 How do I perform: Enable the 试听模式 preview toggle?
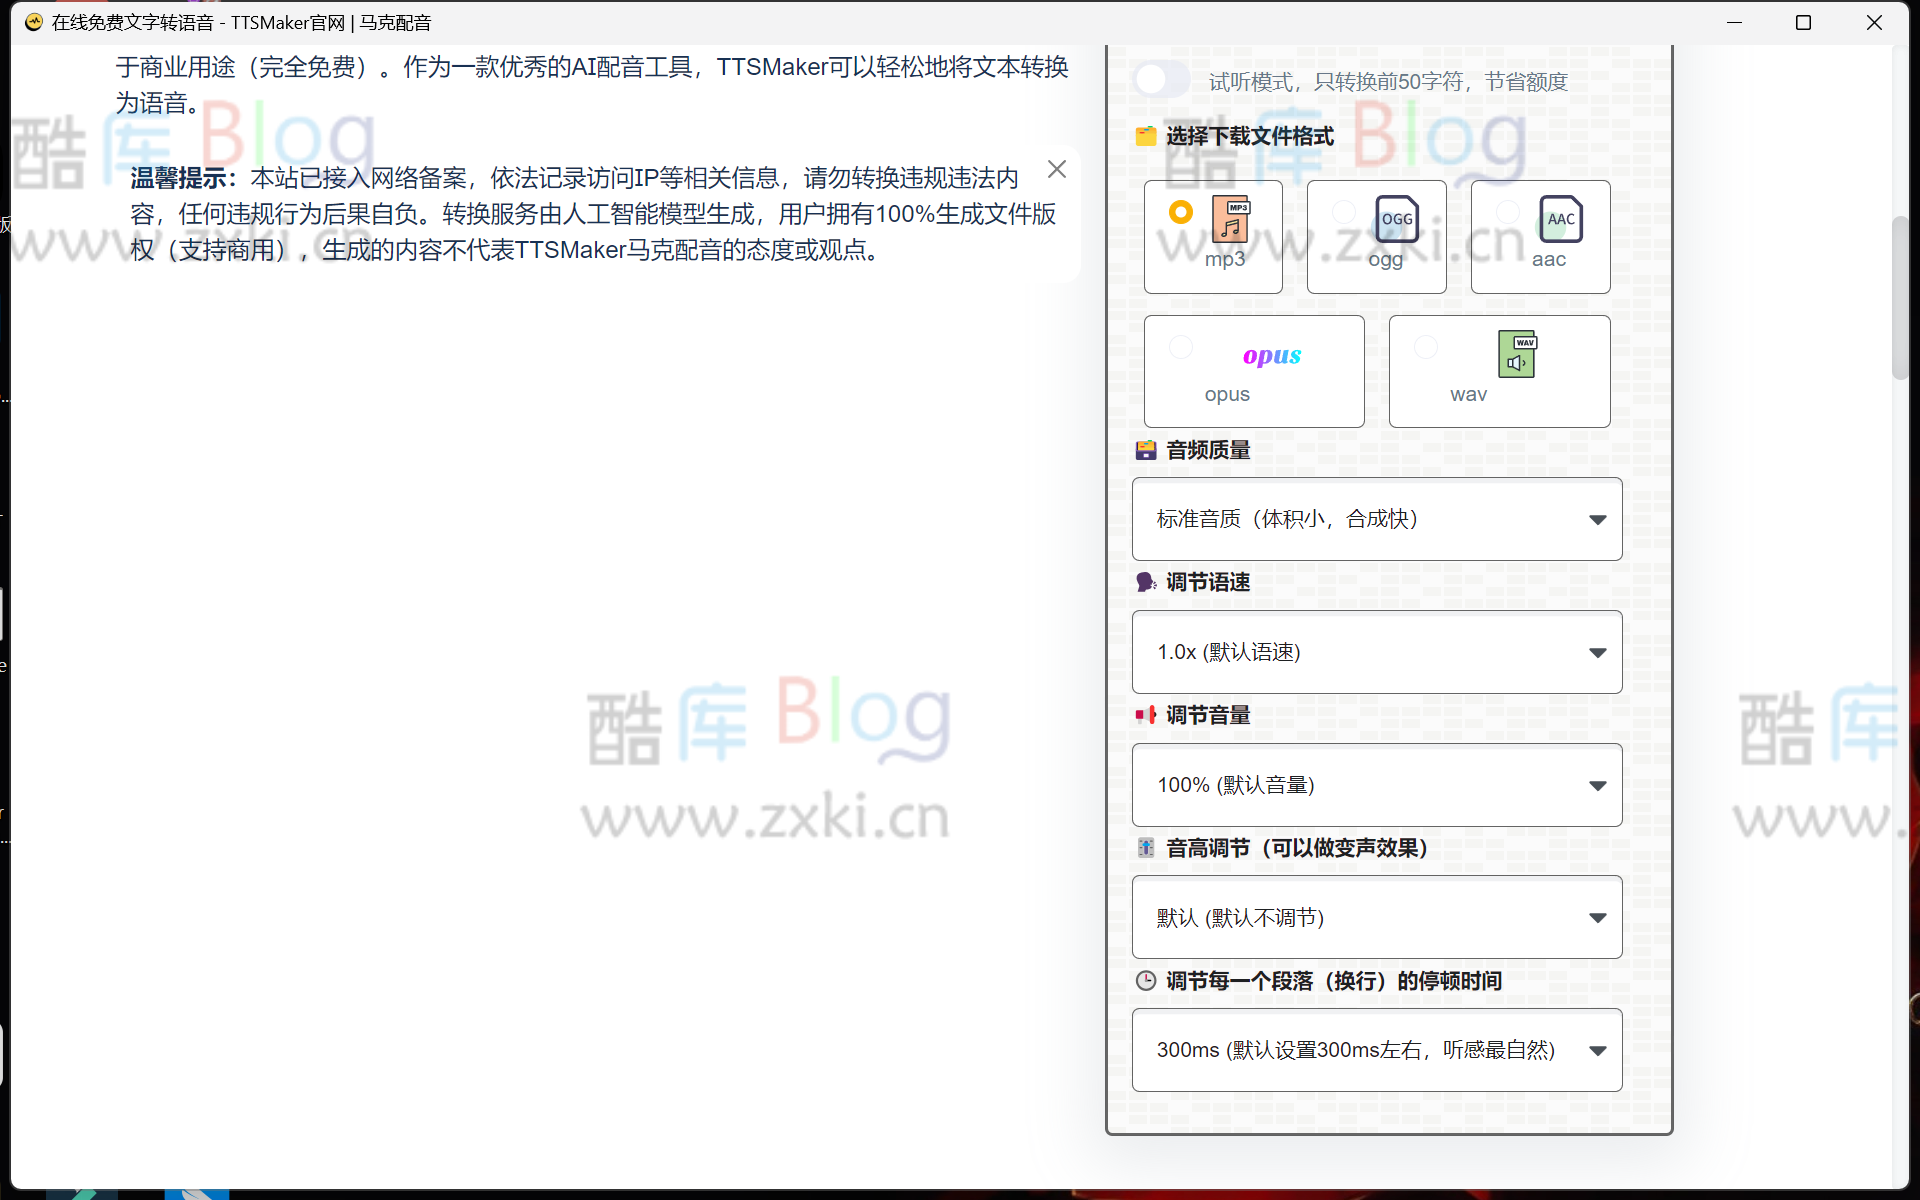pos(1161,80)
